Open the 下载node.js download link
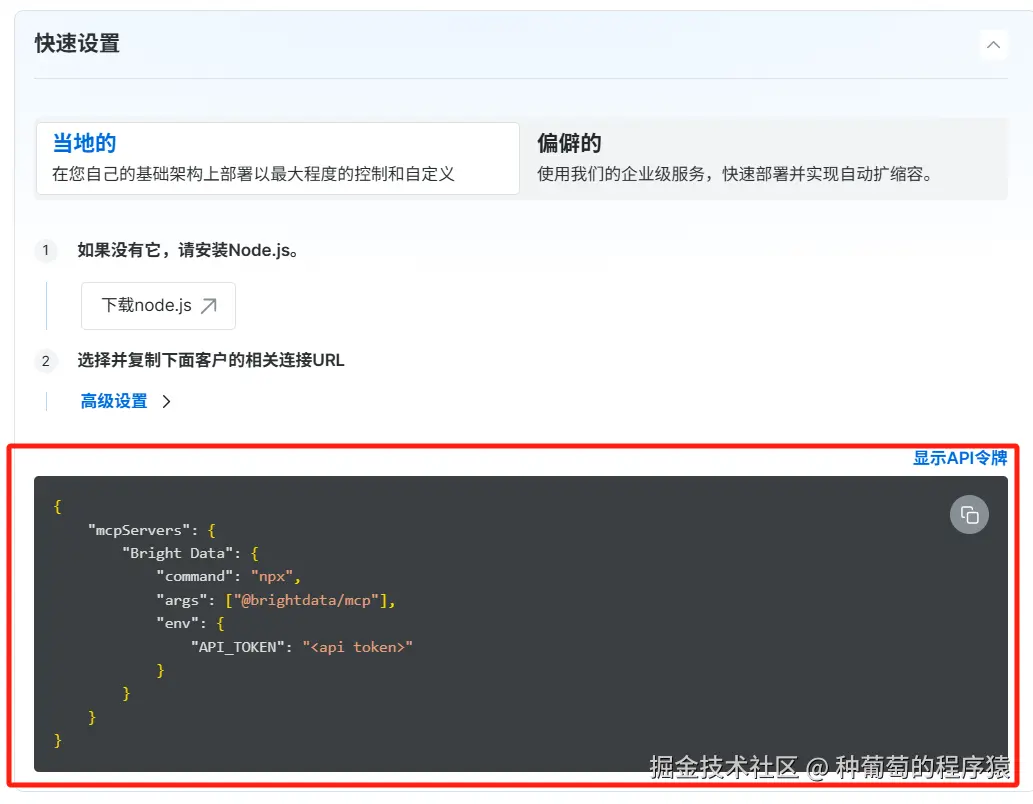1033x804 pixels. (158, 306)
